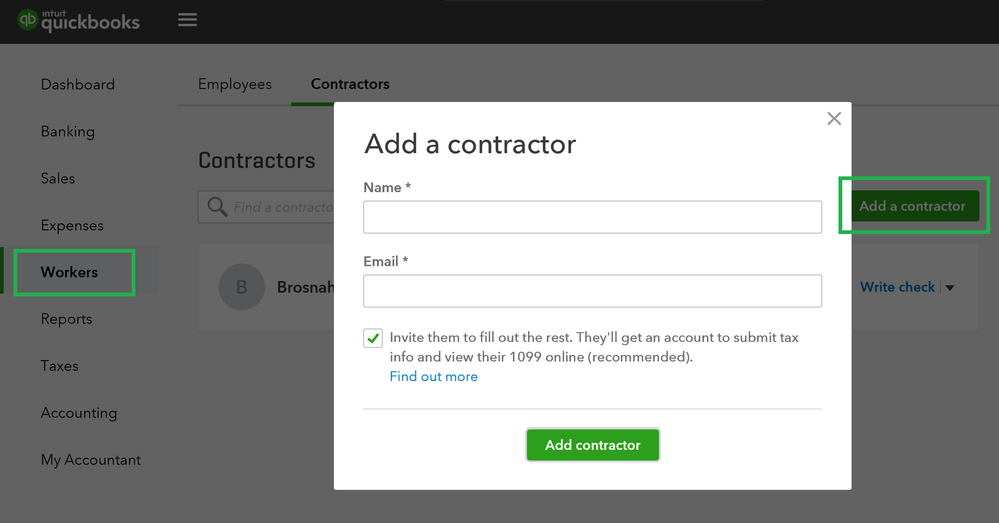Go to Banking in the sidebar

(68, 132)
